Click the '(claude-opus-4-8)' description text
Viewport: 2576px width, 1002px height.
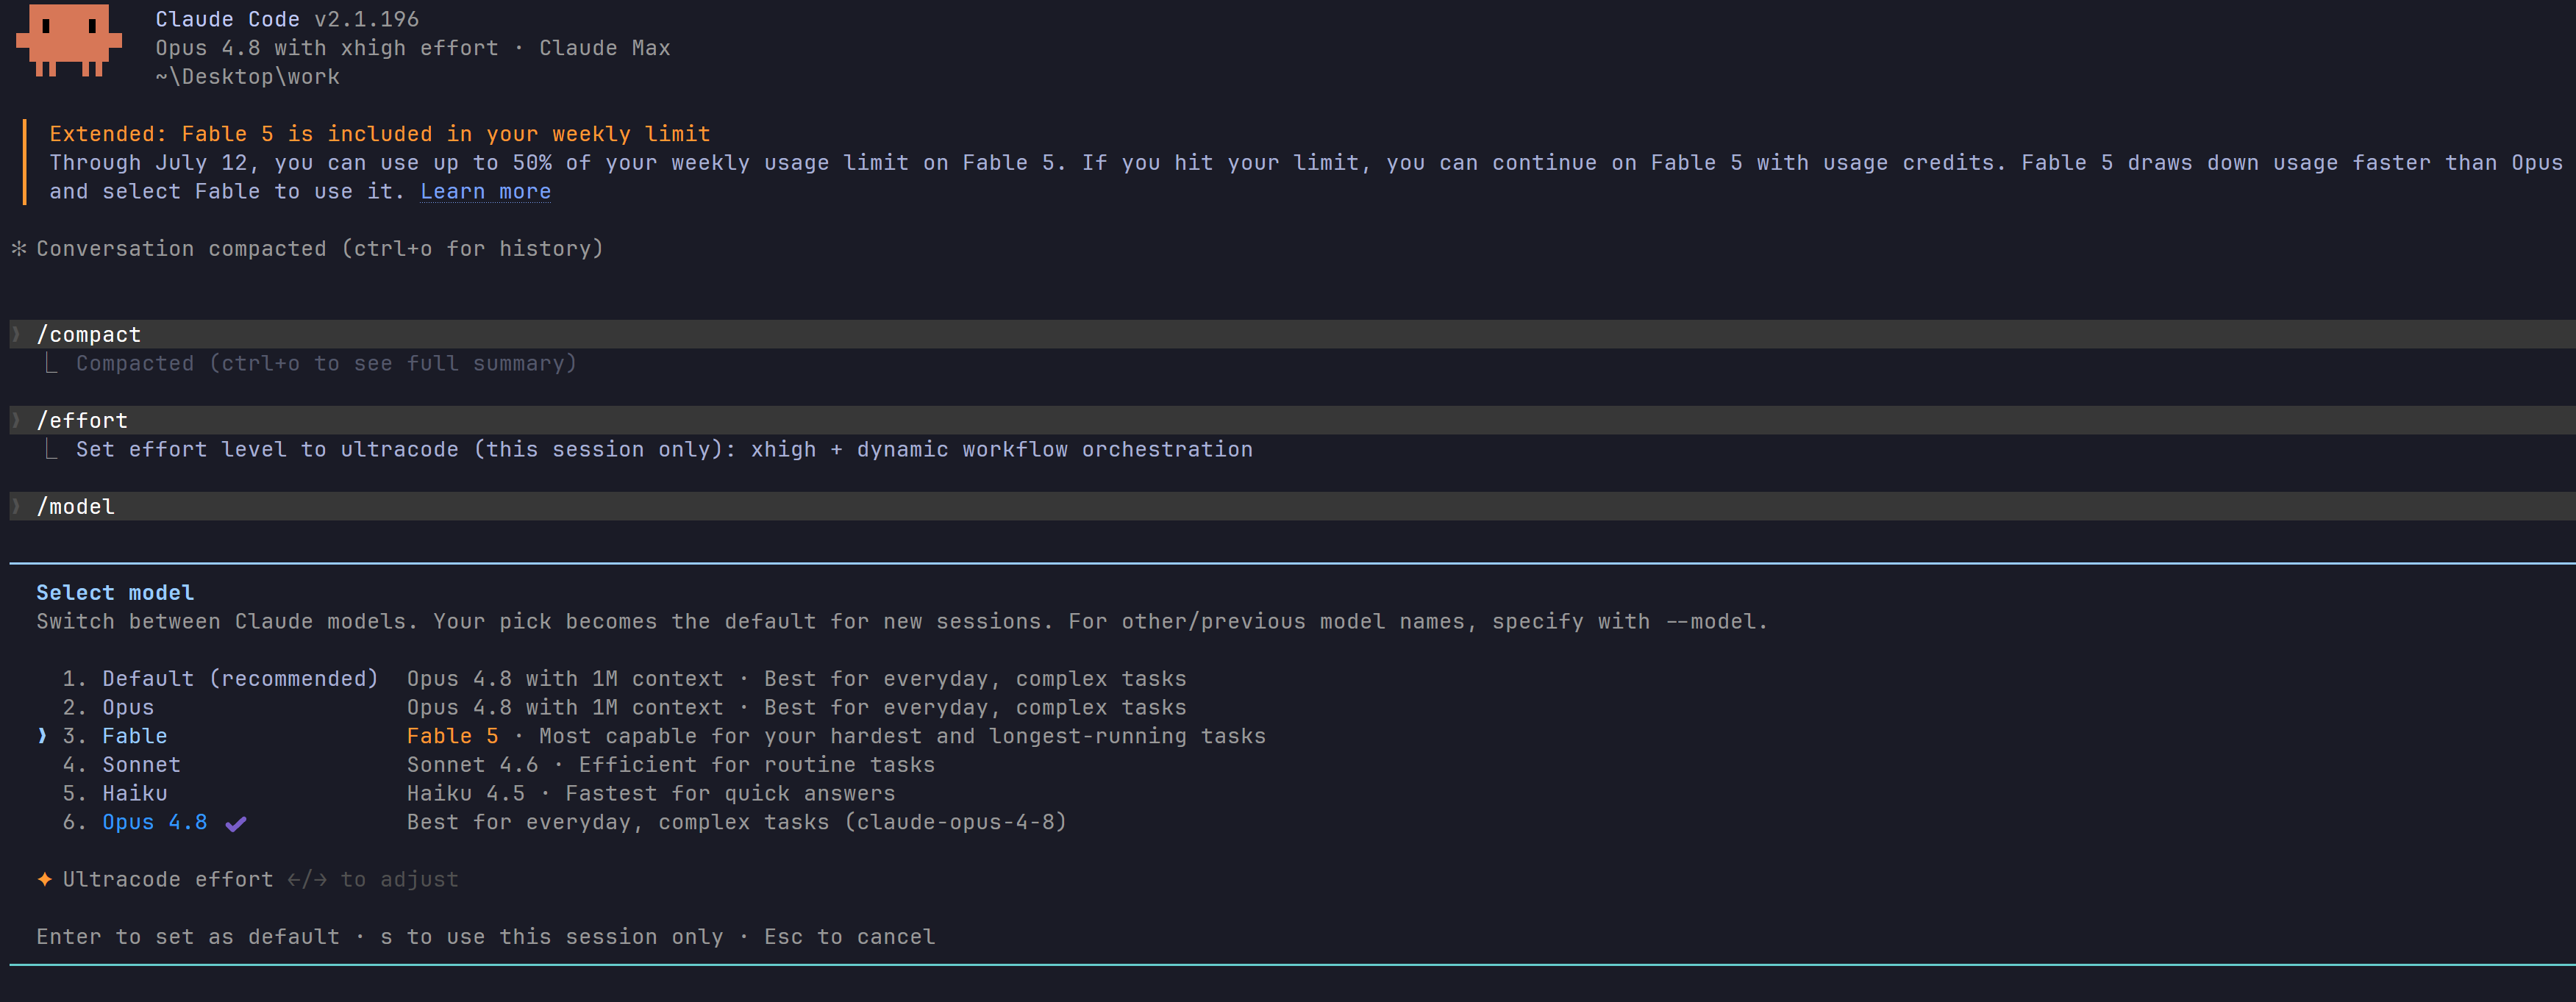click(x=956, y=822)
